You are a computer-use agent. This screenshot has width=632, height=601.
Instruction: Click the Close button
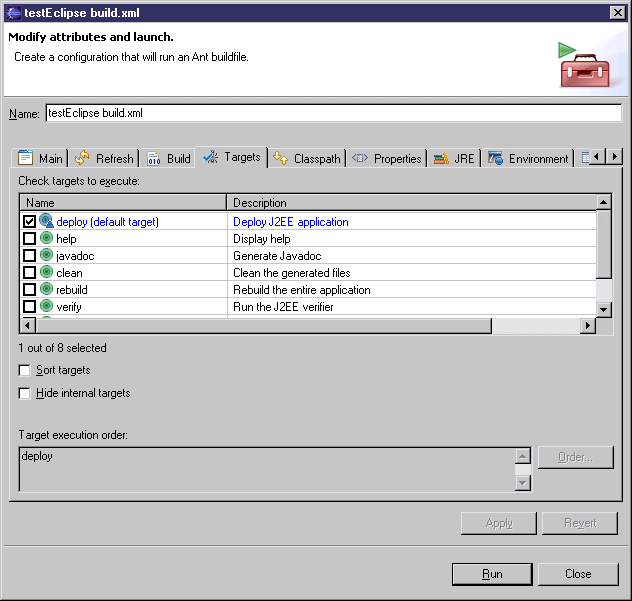point(578,574)
